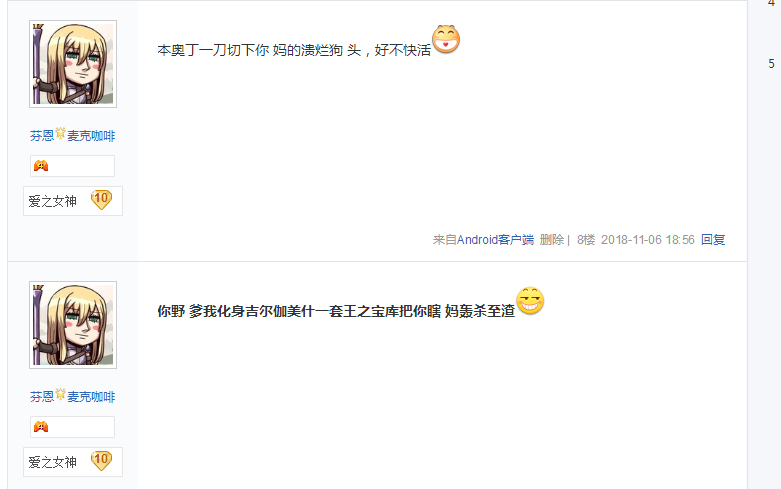Click 删除 to delete 8楼 post
781x489 pixels.
click(551, 240)
